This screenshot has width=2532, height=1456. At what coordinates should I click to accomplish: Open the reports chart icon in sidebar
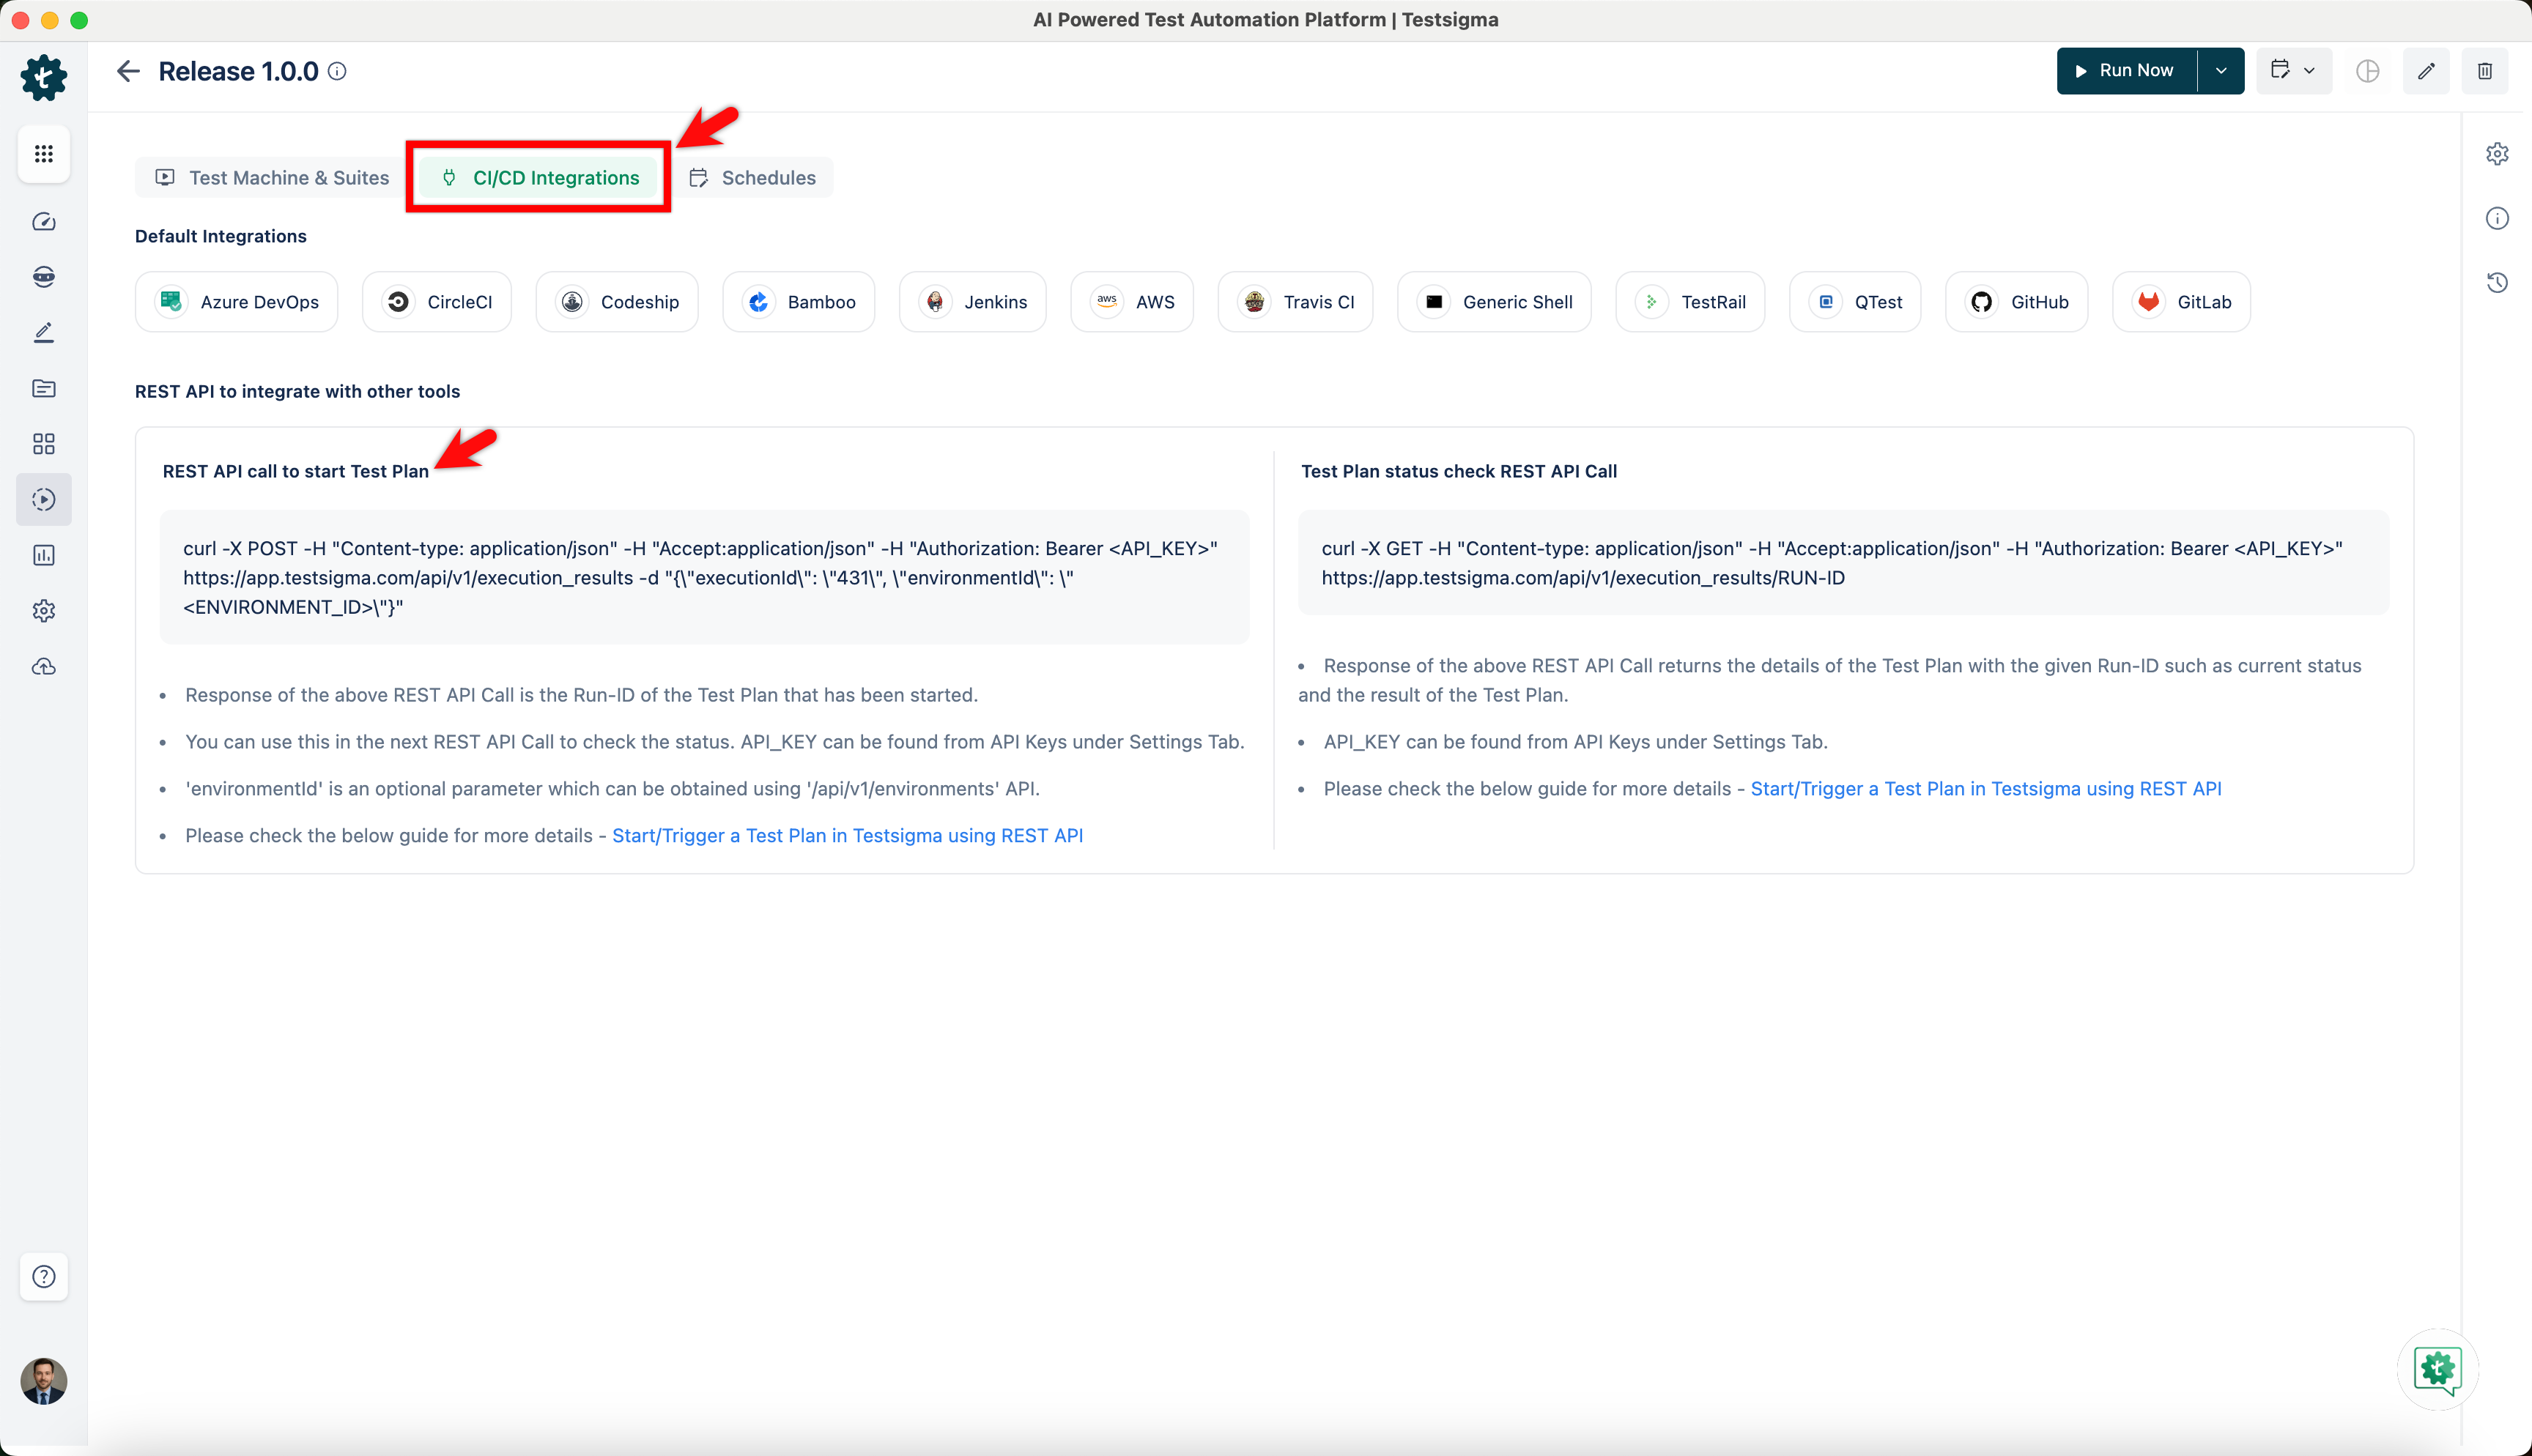click(43, 555)
